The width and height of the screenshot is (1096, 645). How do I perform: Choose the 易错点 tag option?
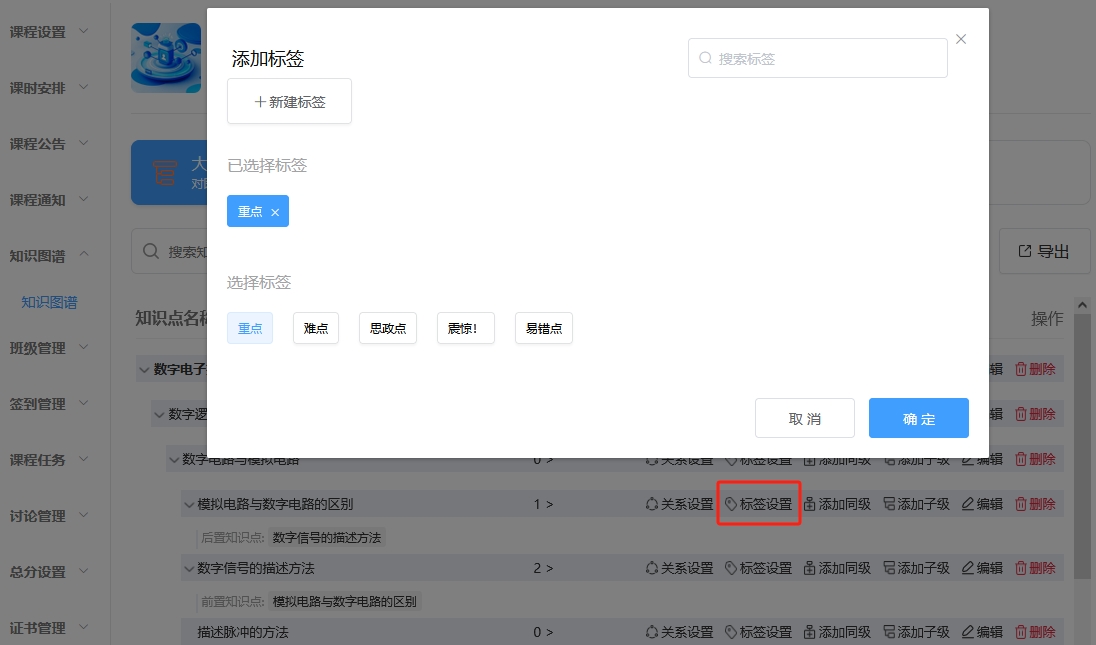[543, 328]
